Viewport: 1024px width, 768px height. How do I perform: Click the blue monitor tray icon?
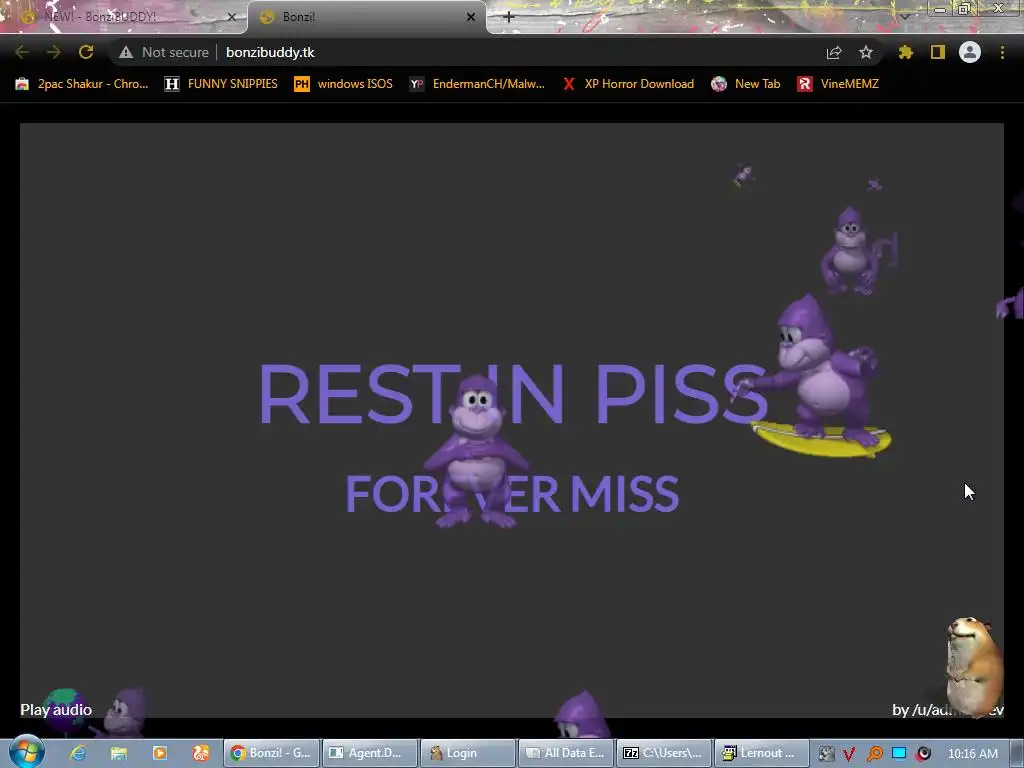[899, 754]
